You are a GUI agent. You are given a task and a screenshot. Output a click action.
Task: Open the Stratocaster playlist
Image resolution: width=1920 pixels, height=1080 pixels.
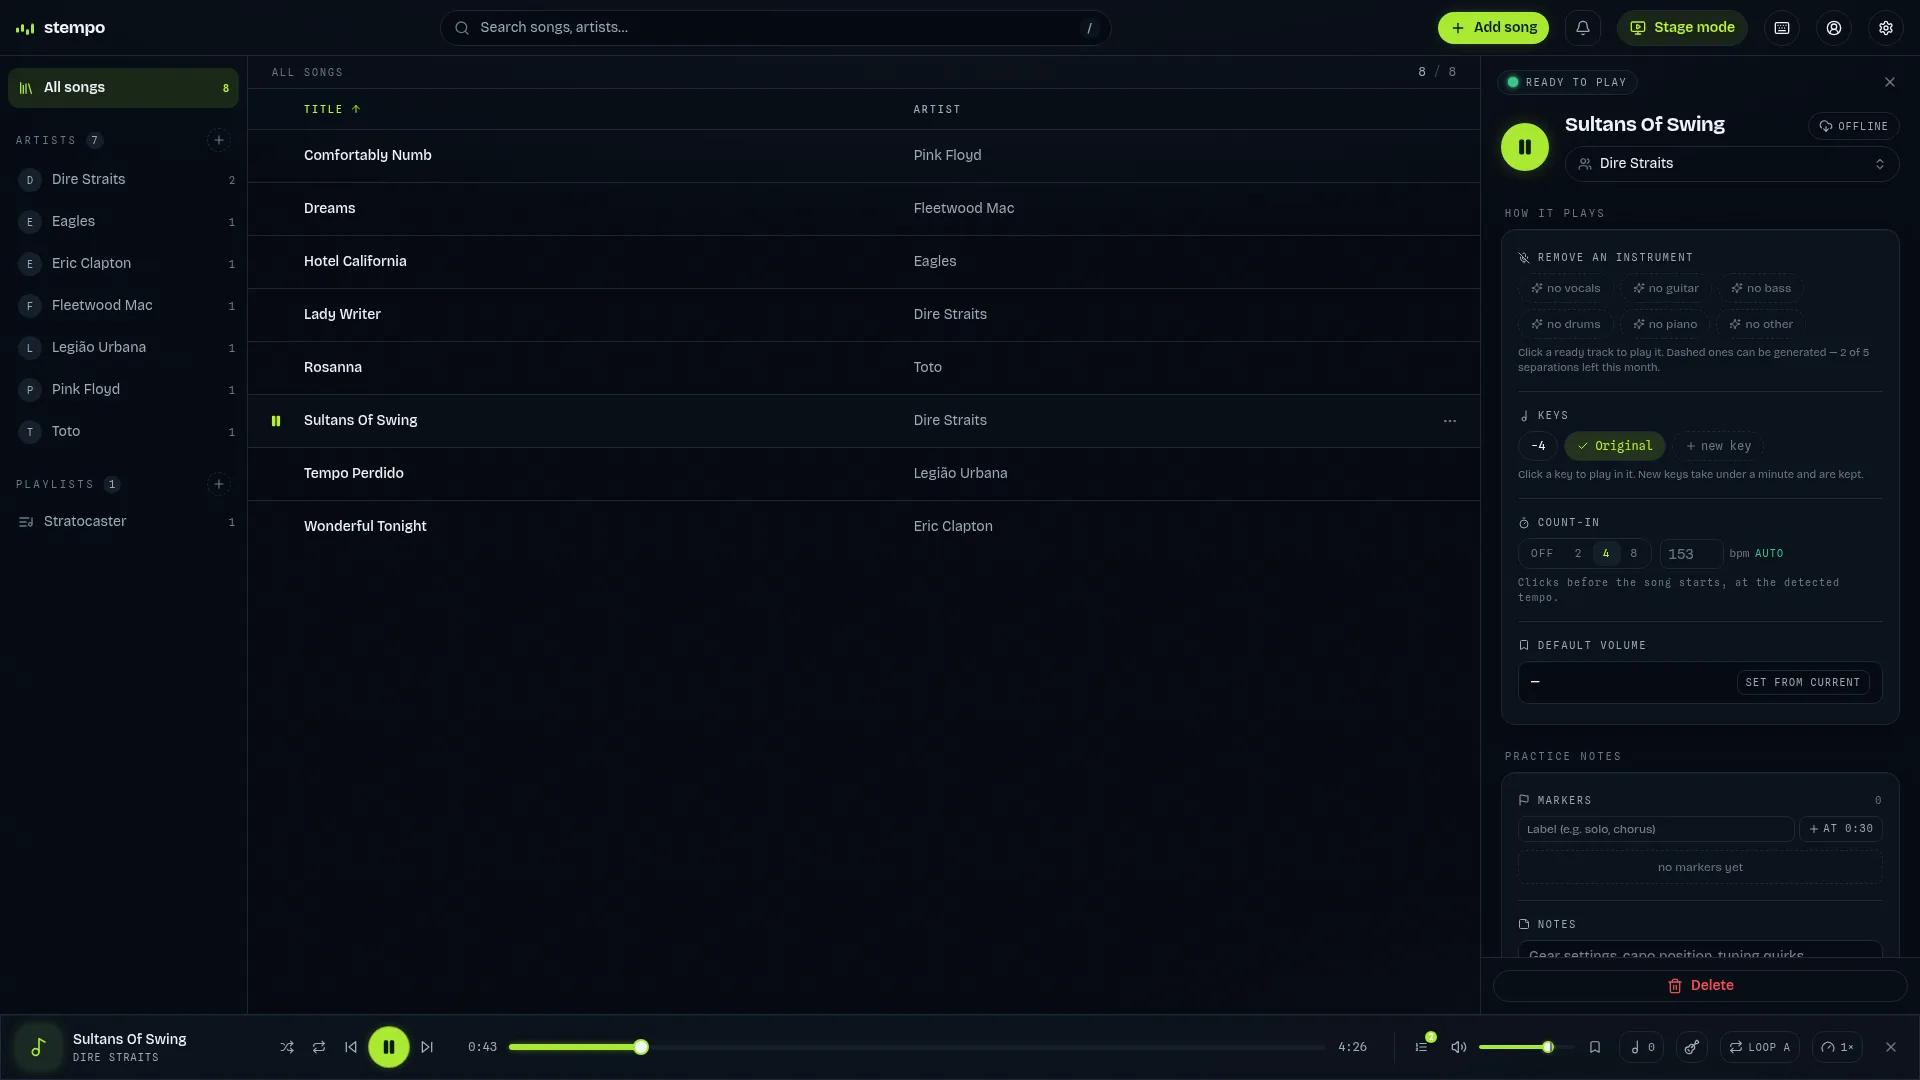[x=123, y=522]
